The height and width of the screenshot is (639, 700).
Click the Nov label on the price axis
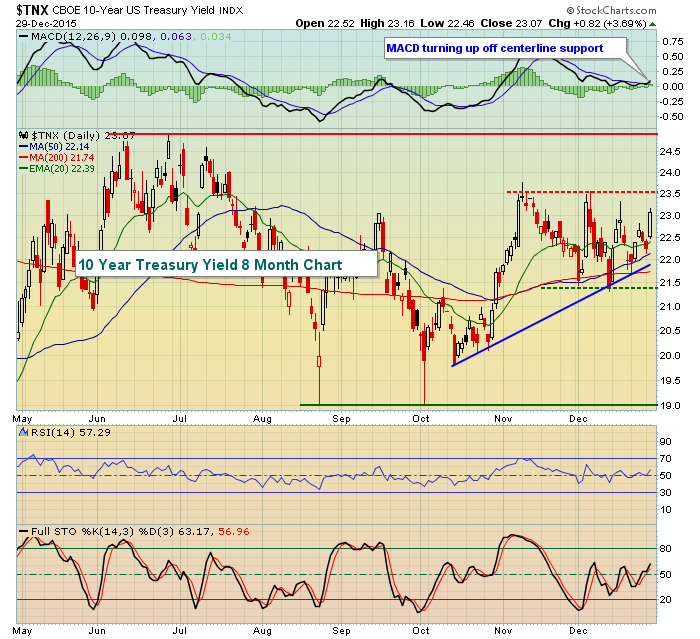[503, 419]
